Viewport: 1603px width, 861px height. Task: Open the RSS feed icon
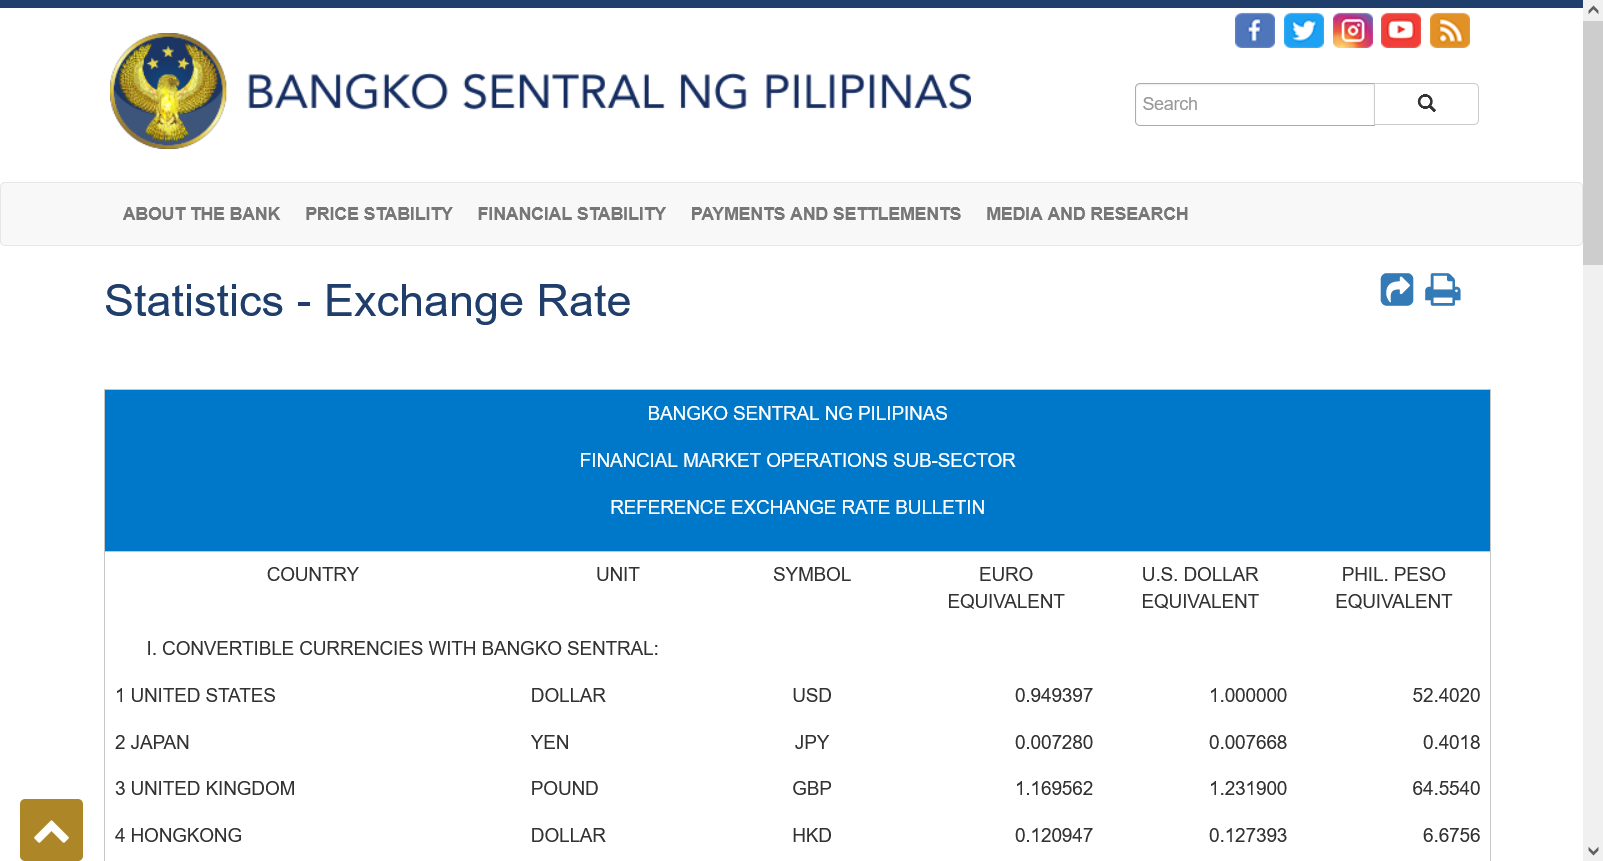(x=1449, y=31)
